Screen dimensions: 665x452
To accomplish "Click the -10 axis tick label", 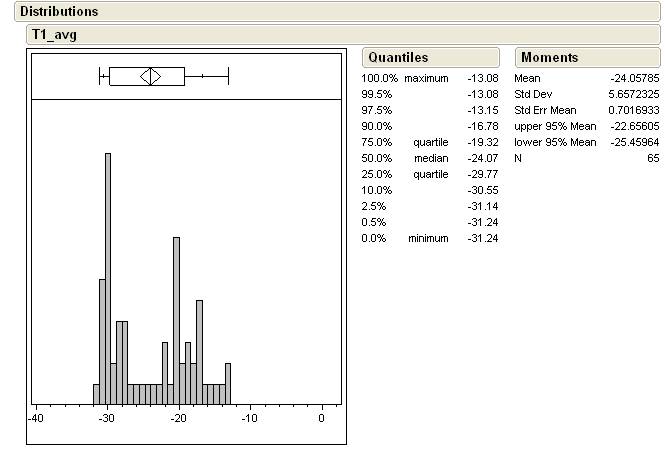I will click(x=249, y=418).
